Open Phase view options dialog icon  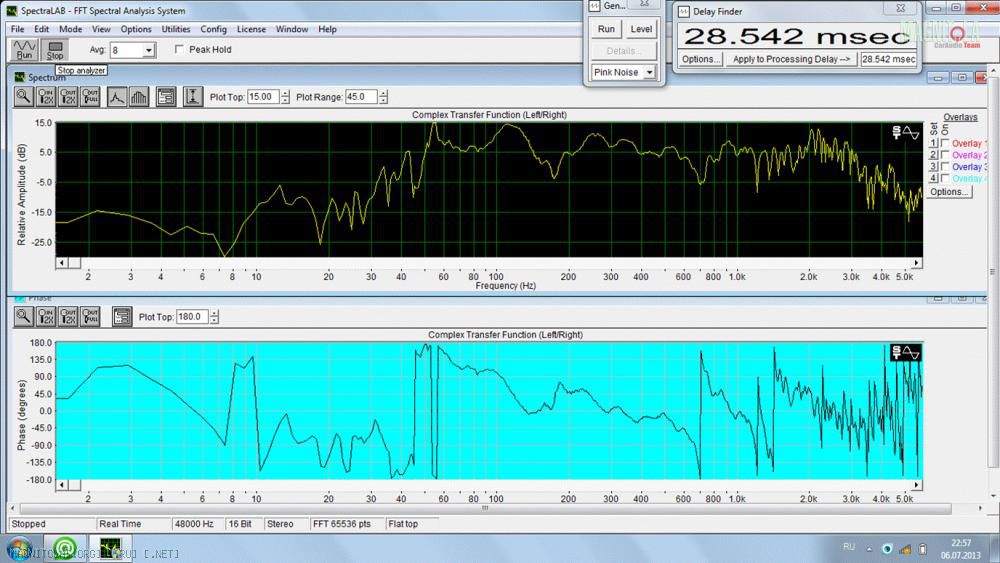(x=122, y=316)
